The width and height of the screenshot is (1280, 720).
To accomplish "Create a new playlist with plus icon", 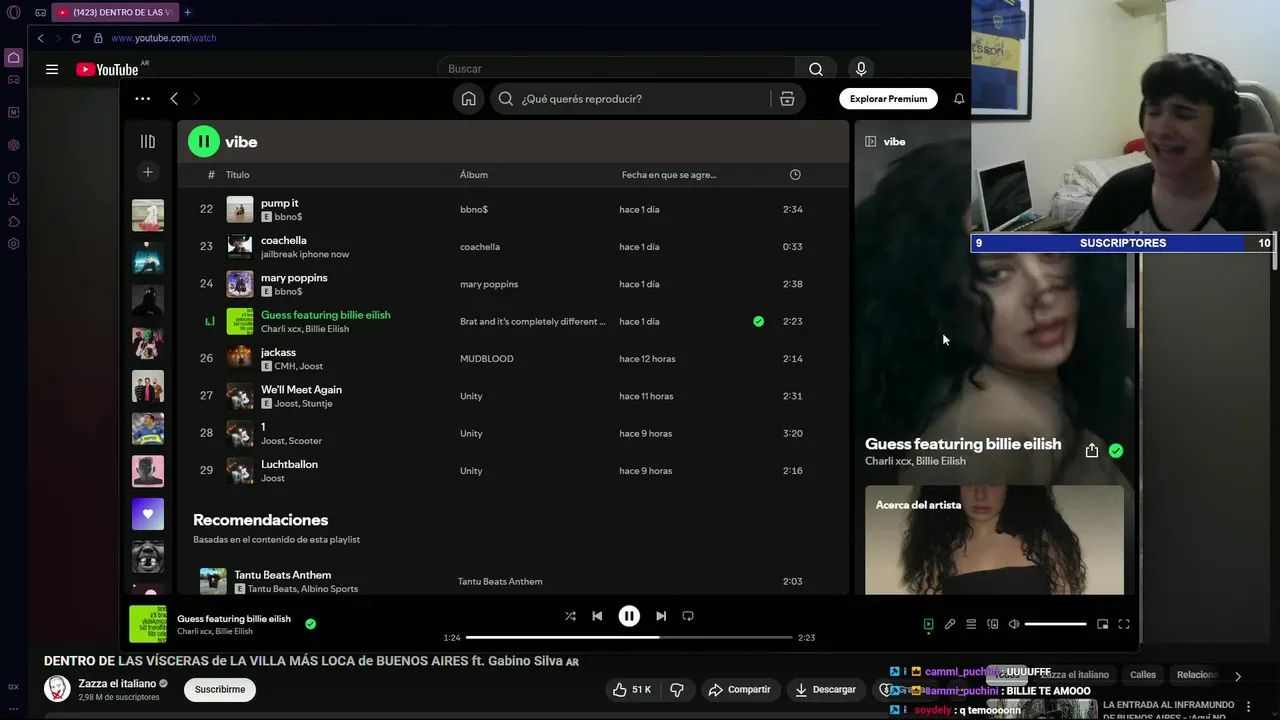I will point(148,172).
